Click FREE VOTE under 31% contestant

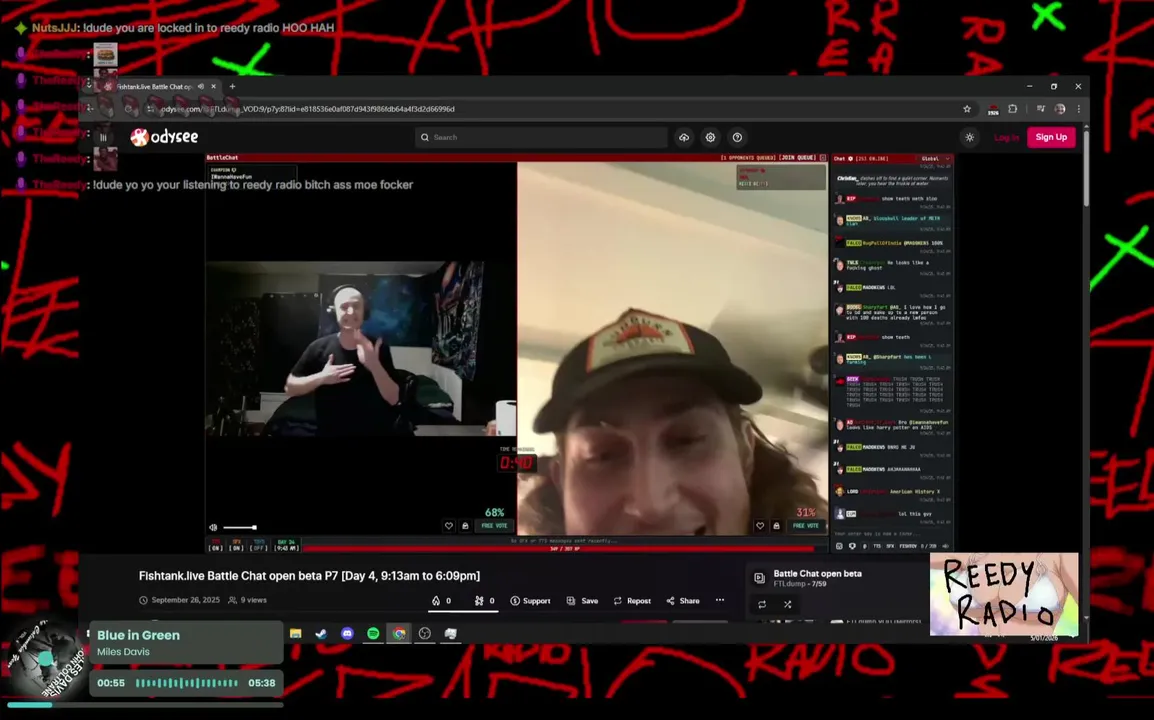(x=806, y=526)
